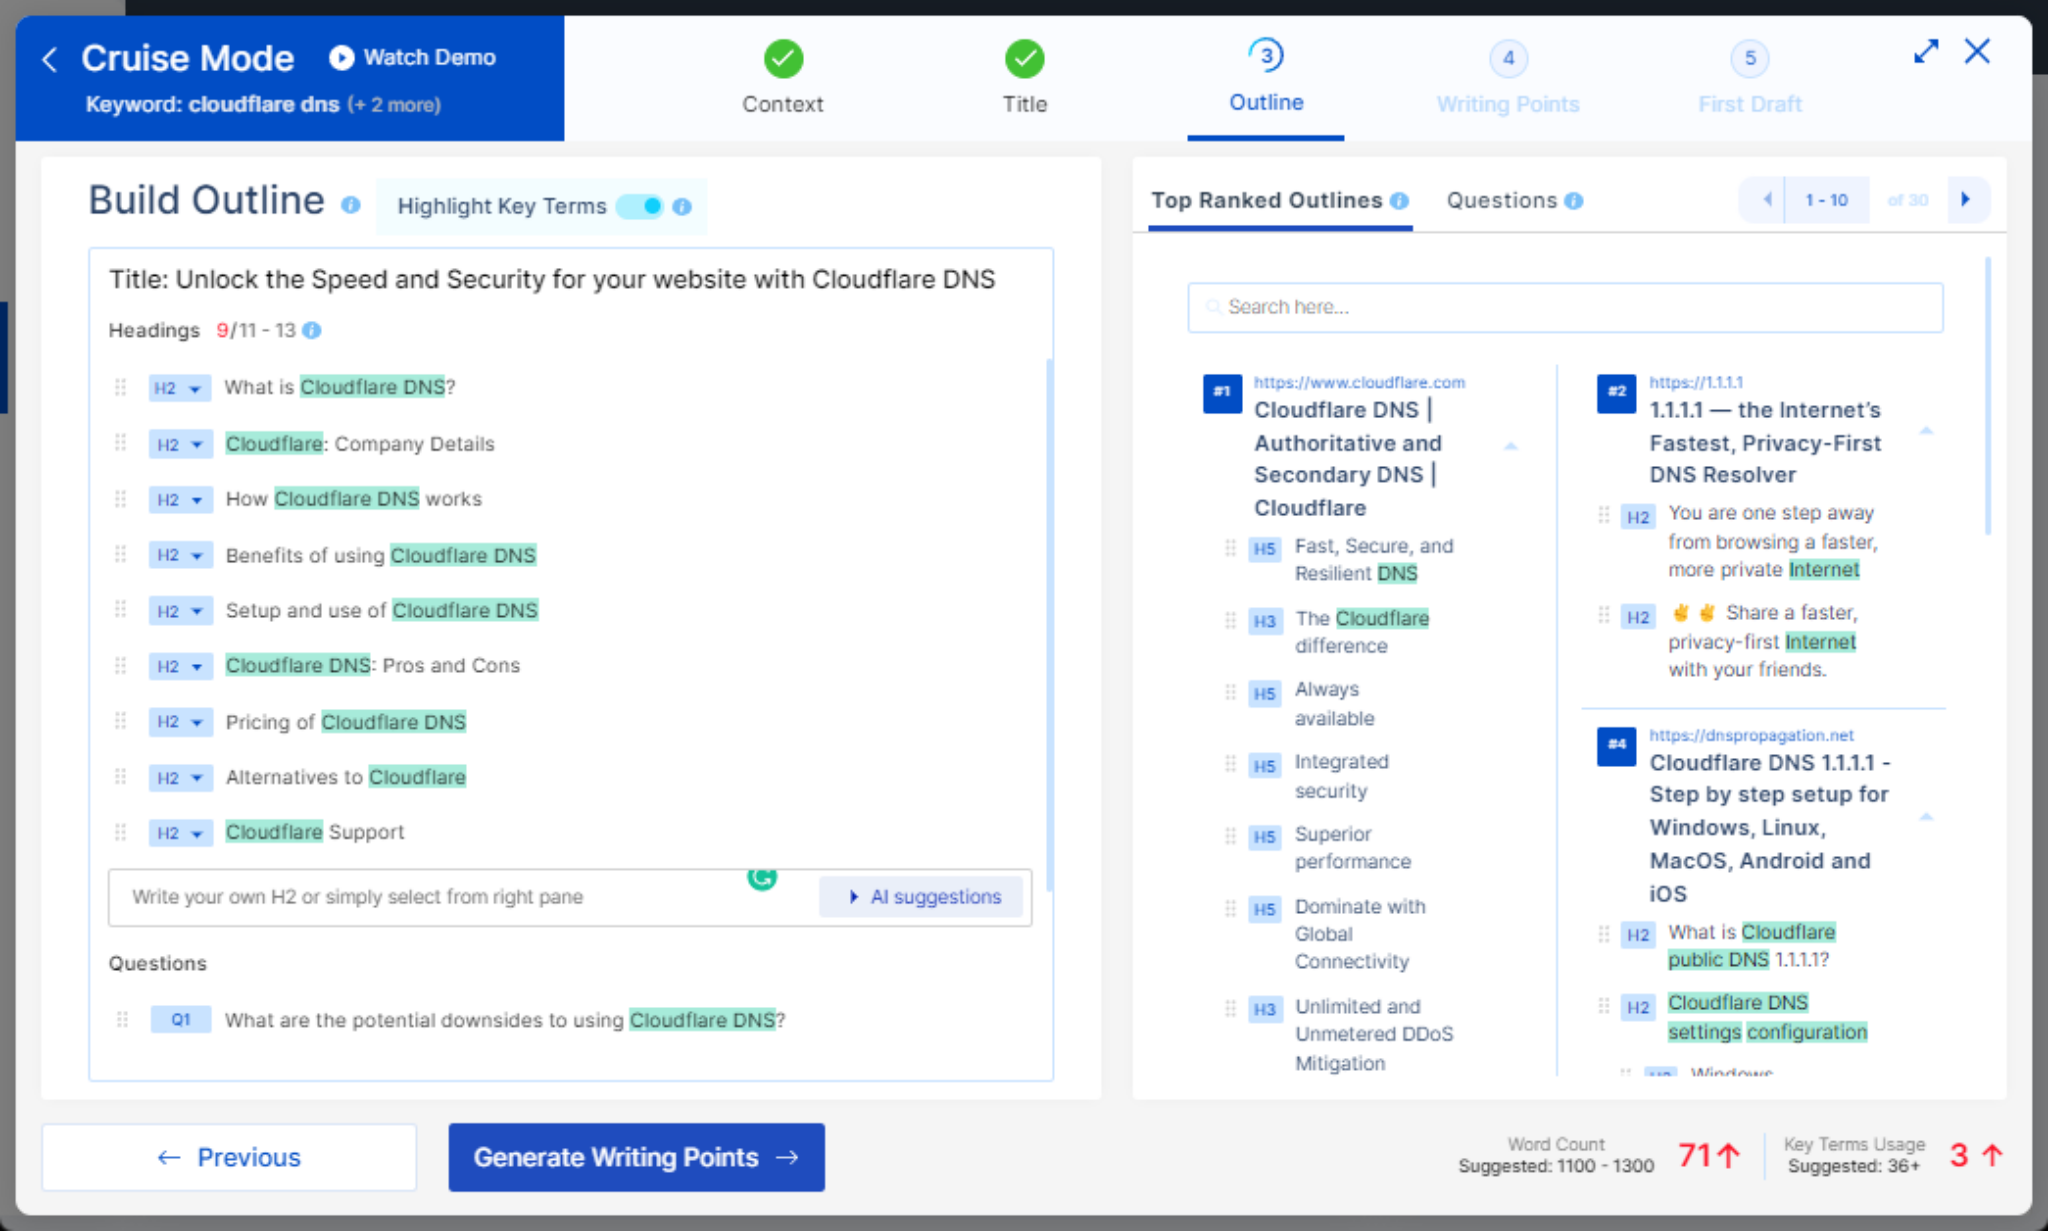Open heading level dropdown for 'Pricing of Cloudflare DNS'

point(180,722)
